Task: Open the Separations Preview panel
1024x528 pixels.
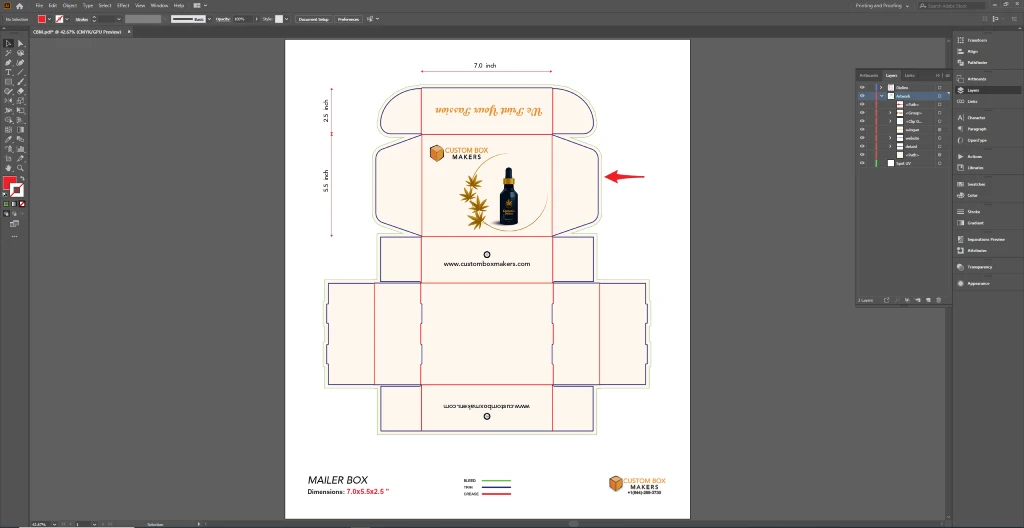Action: (985, 240)
